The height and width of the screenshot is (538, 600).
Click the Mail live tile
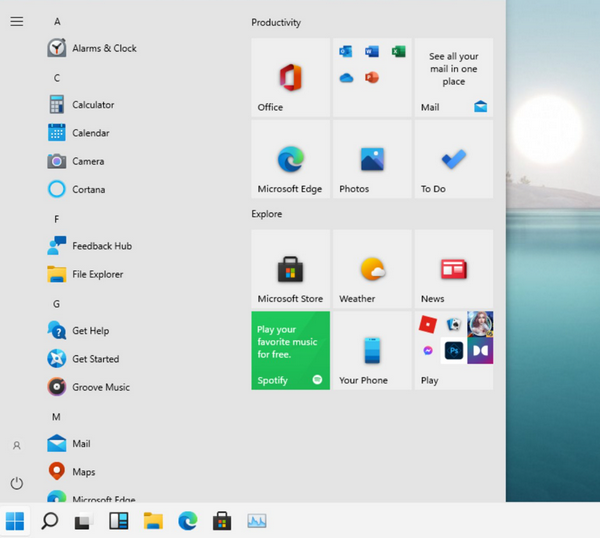click(454, 77)
